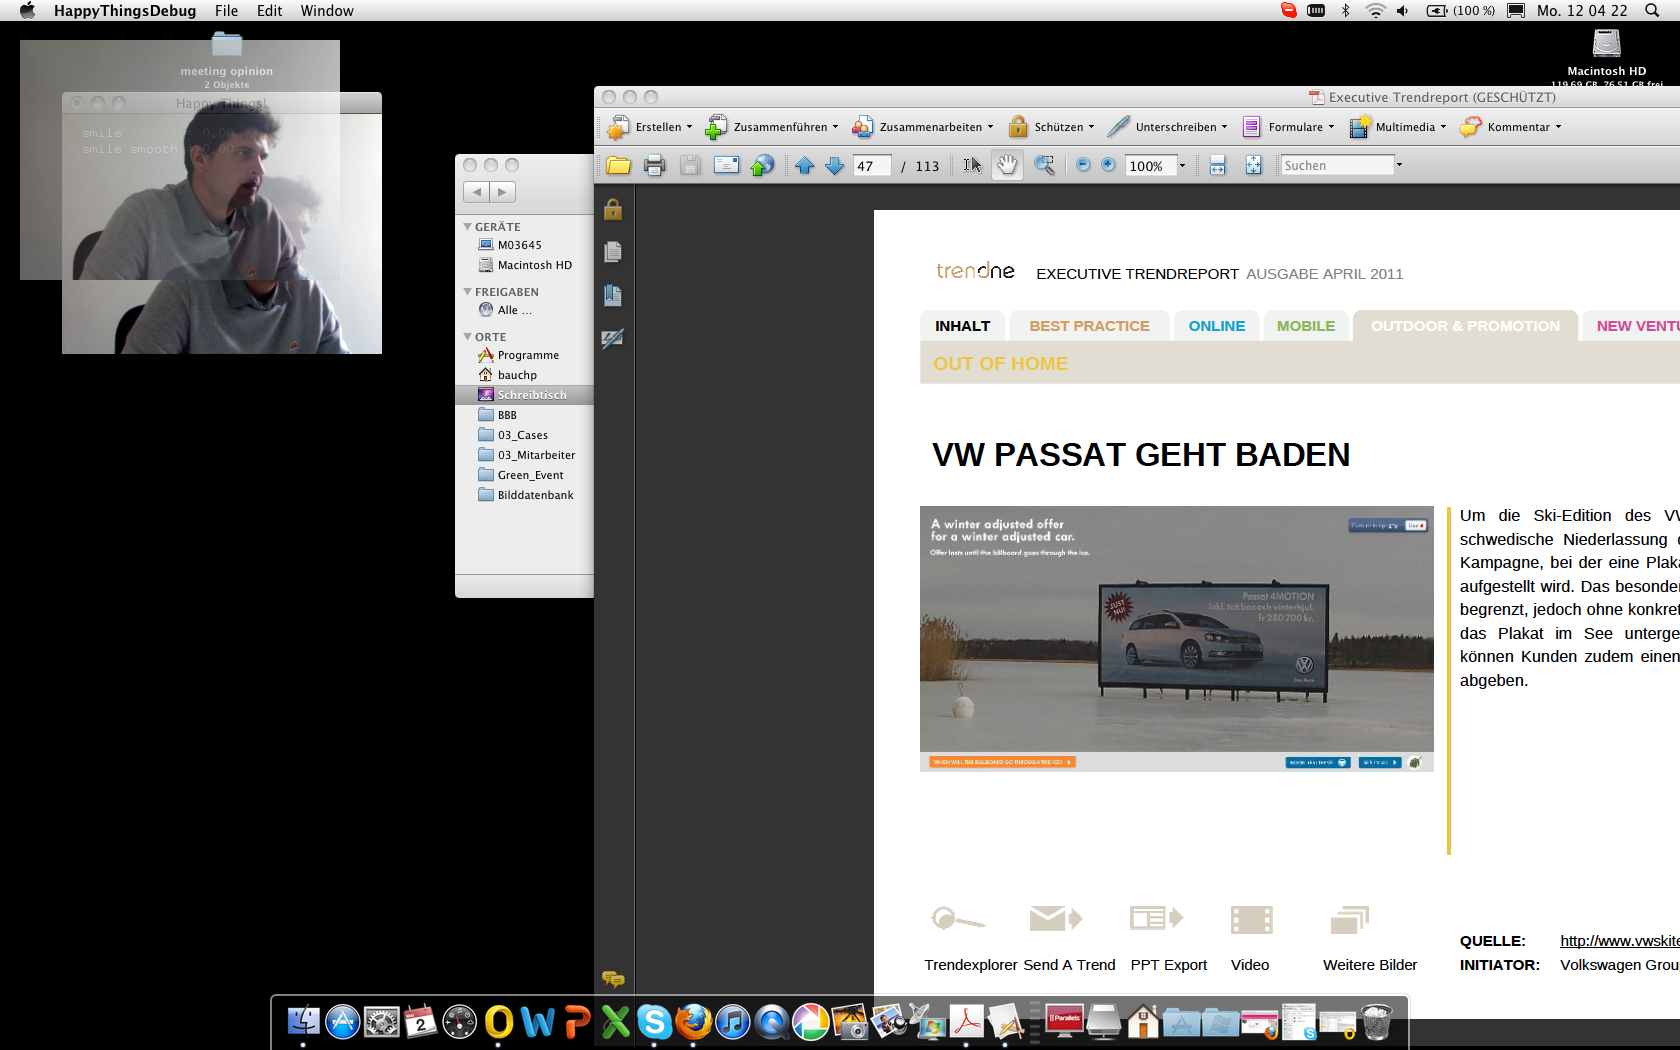Select the text selection cursor tool

(x=972, y=166)
